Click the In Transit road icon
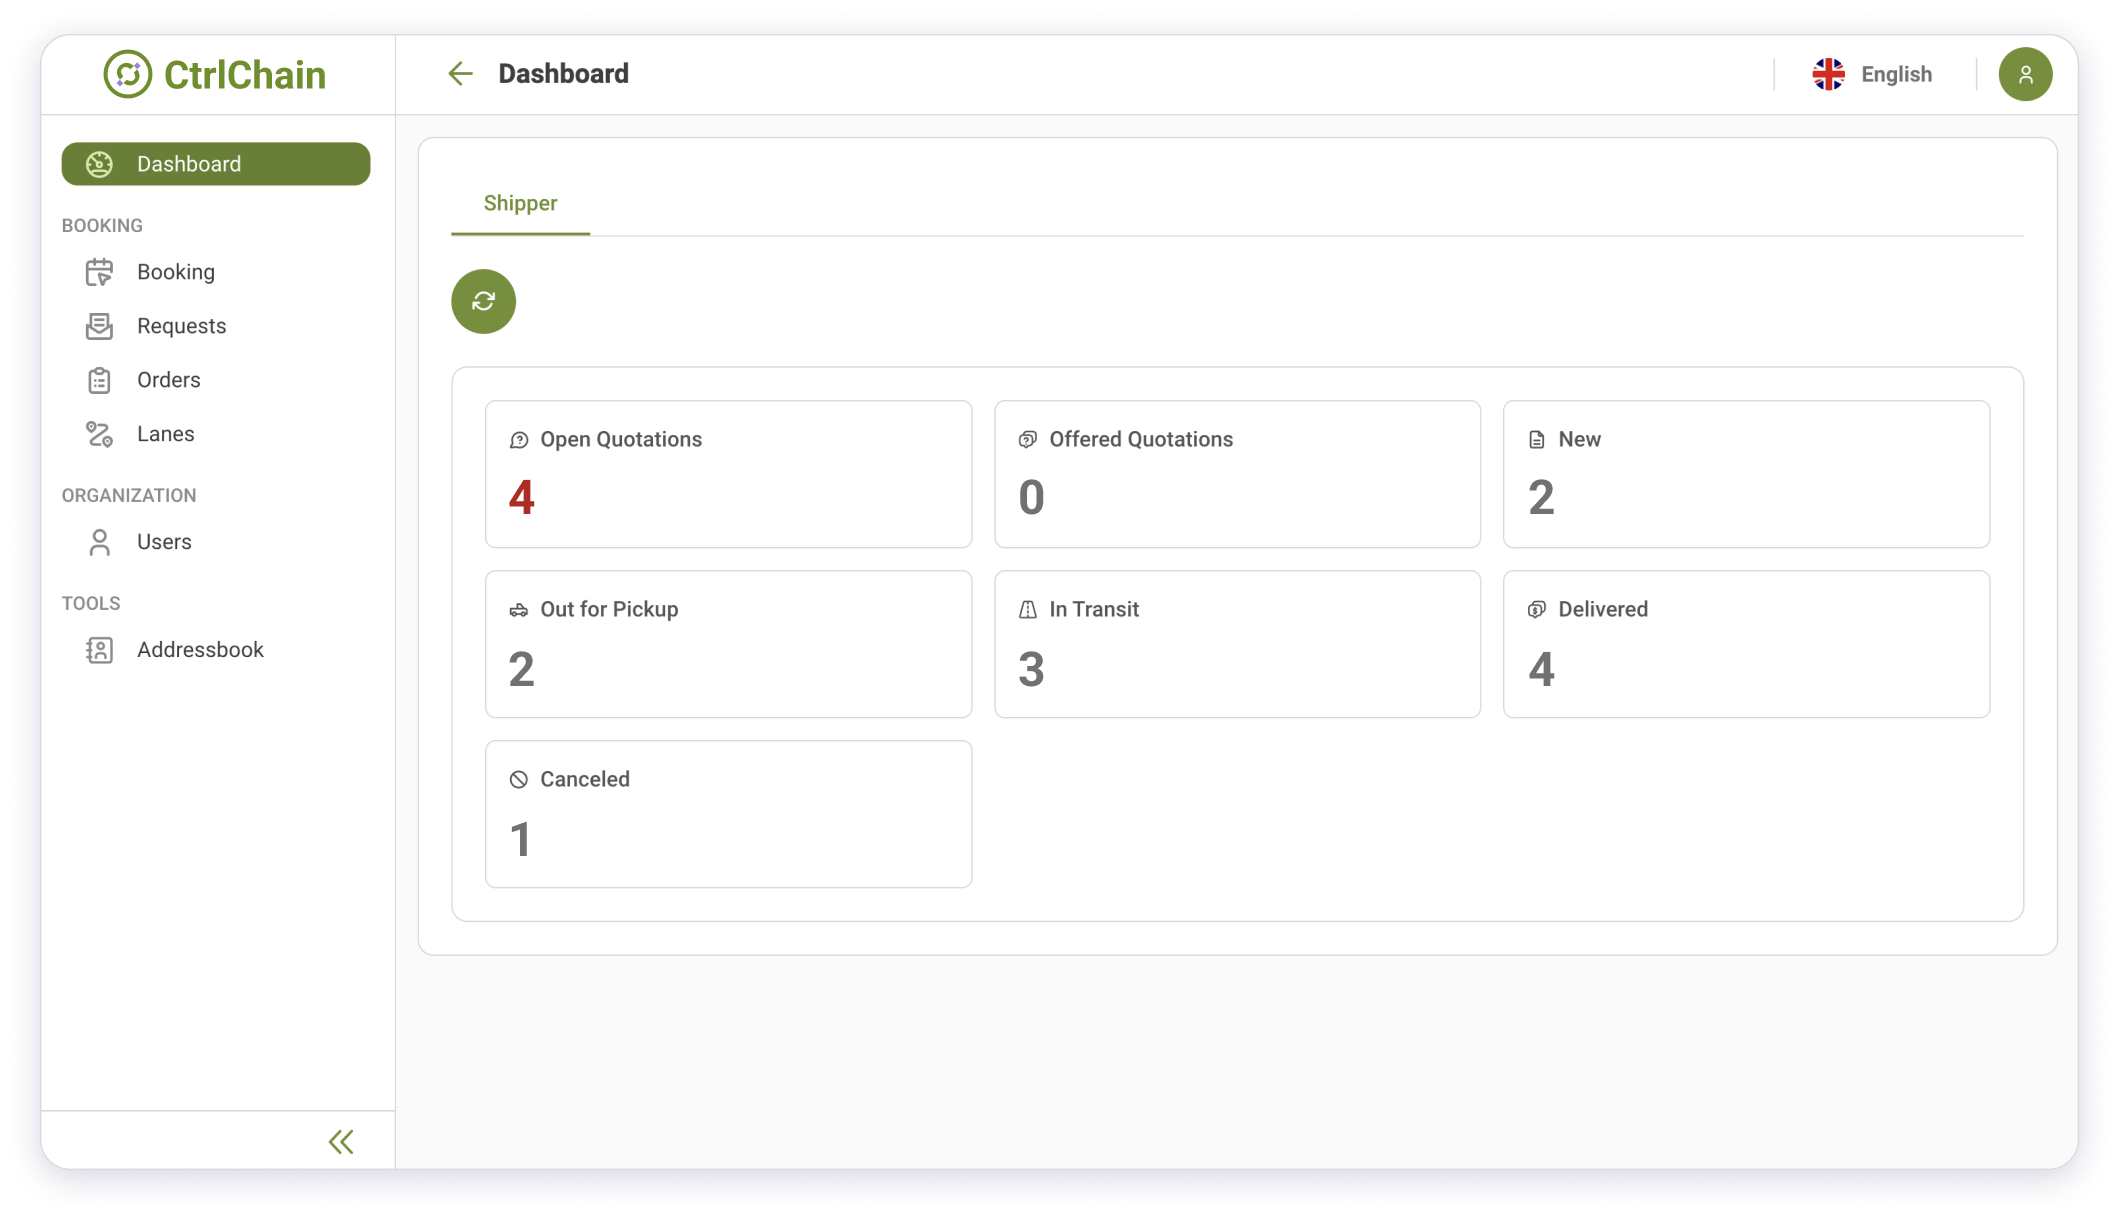Screen dimensions: 2119x1217 tap(1027, 610)
